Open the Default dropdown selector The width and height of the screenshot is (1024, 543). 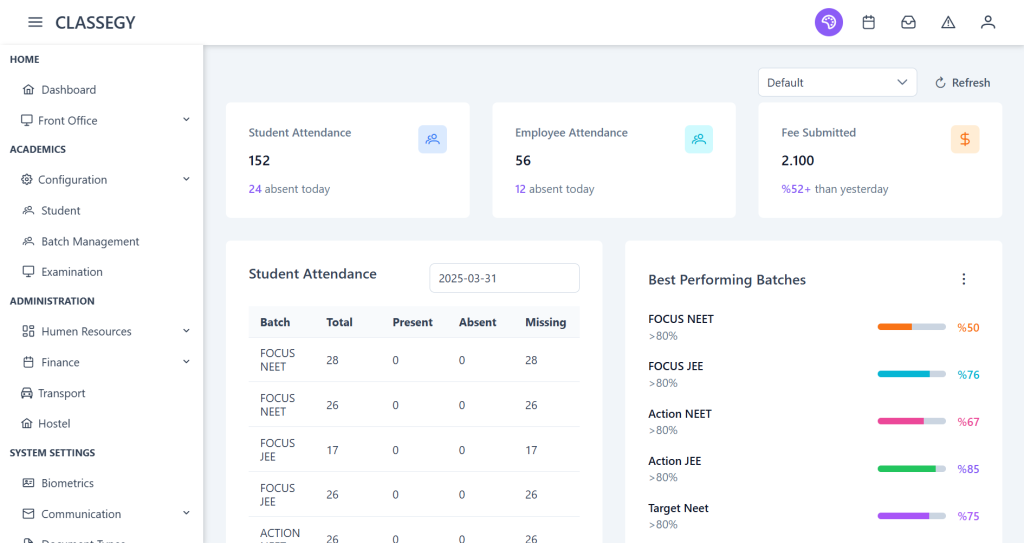click(x=837, y=82)
